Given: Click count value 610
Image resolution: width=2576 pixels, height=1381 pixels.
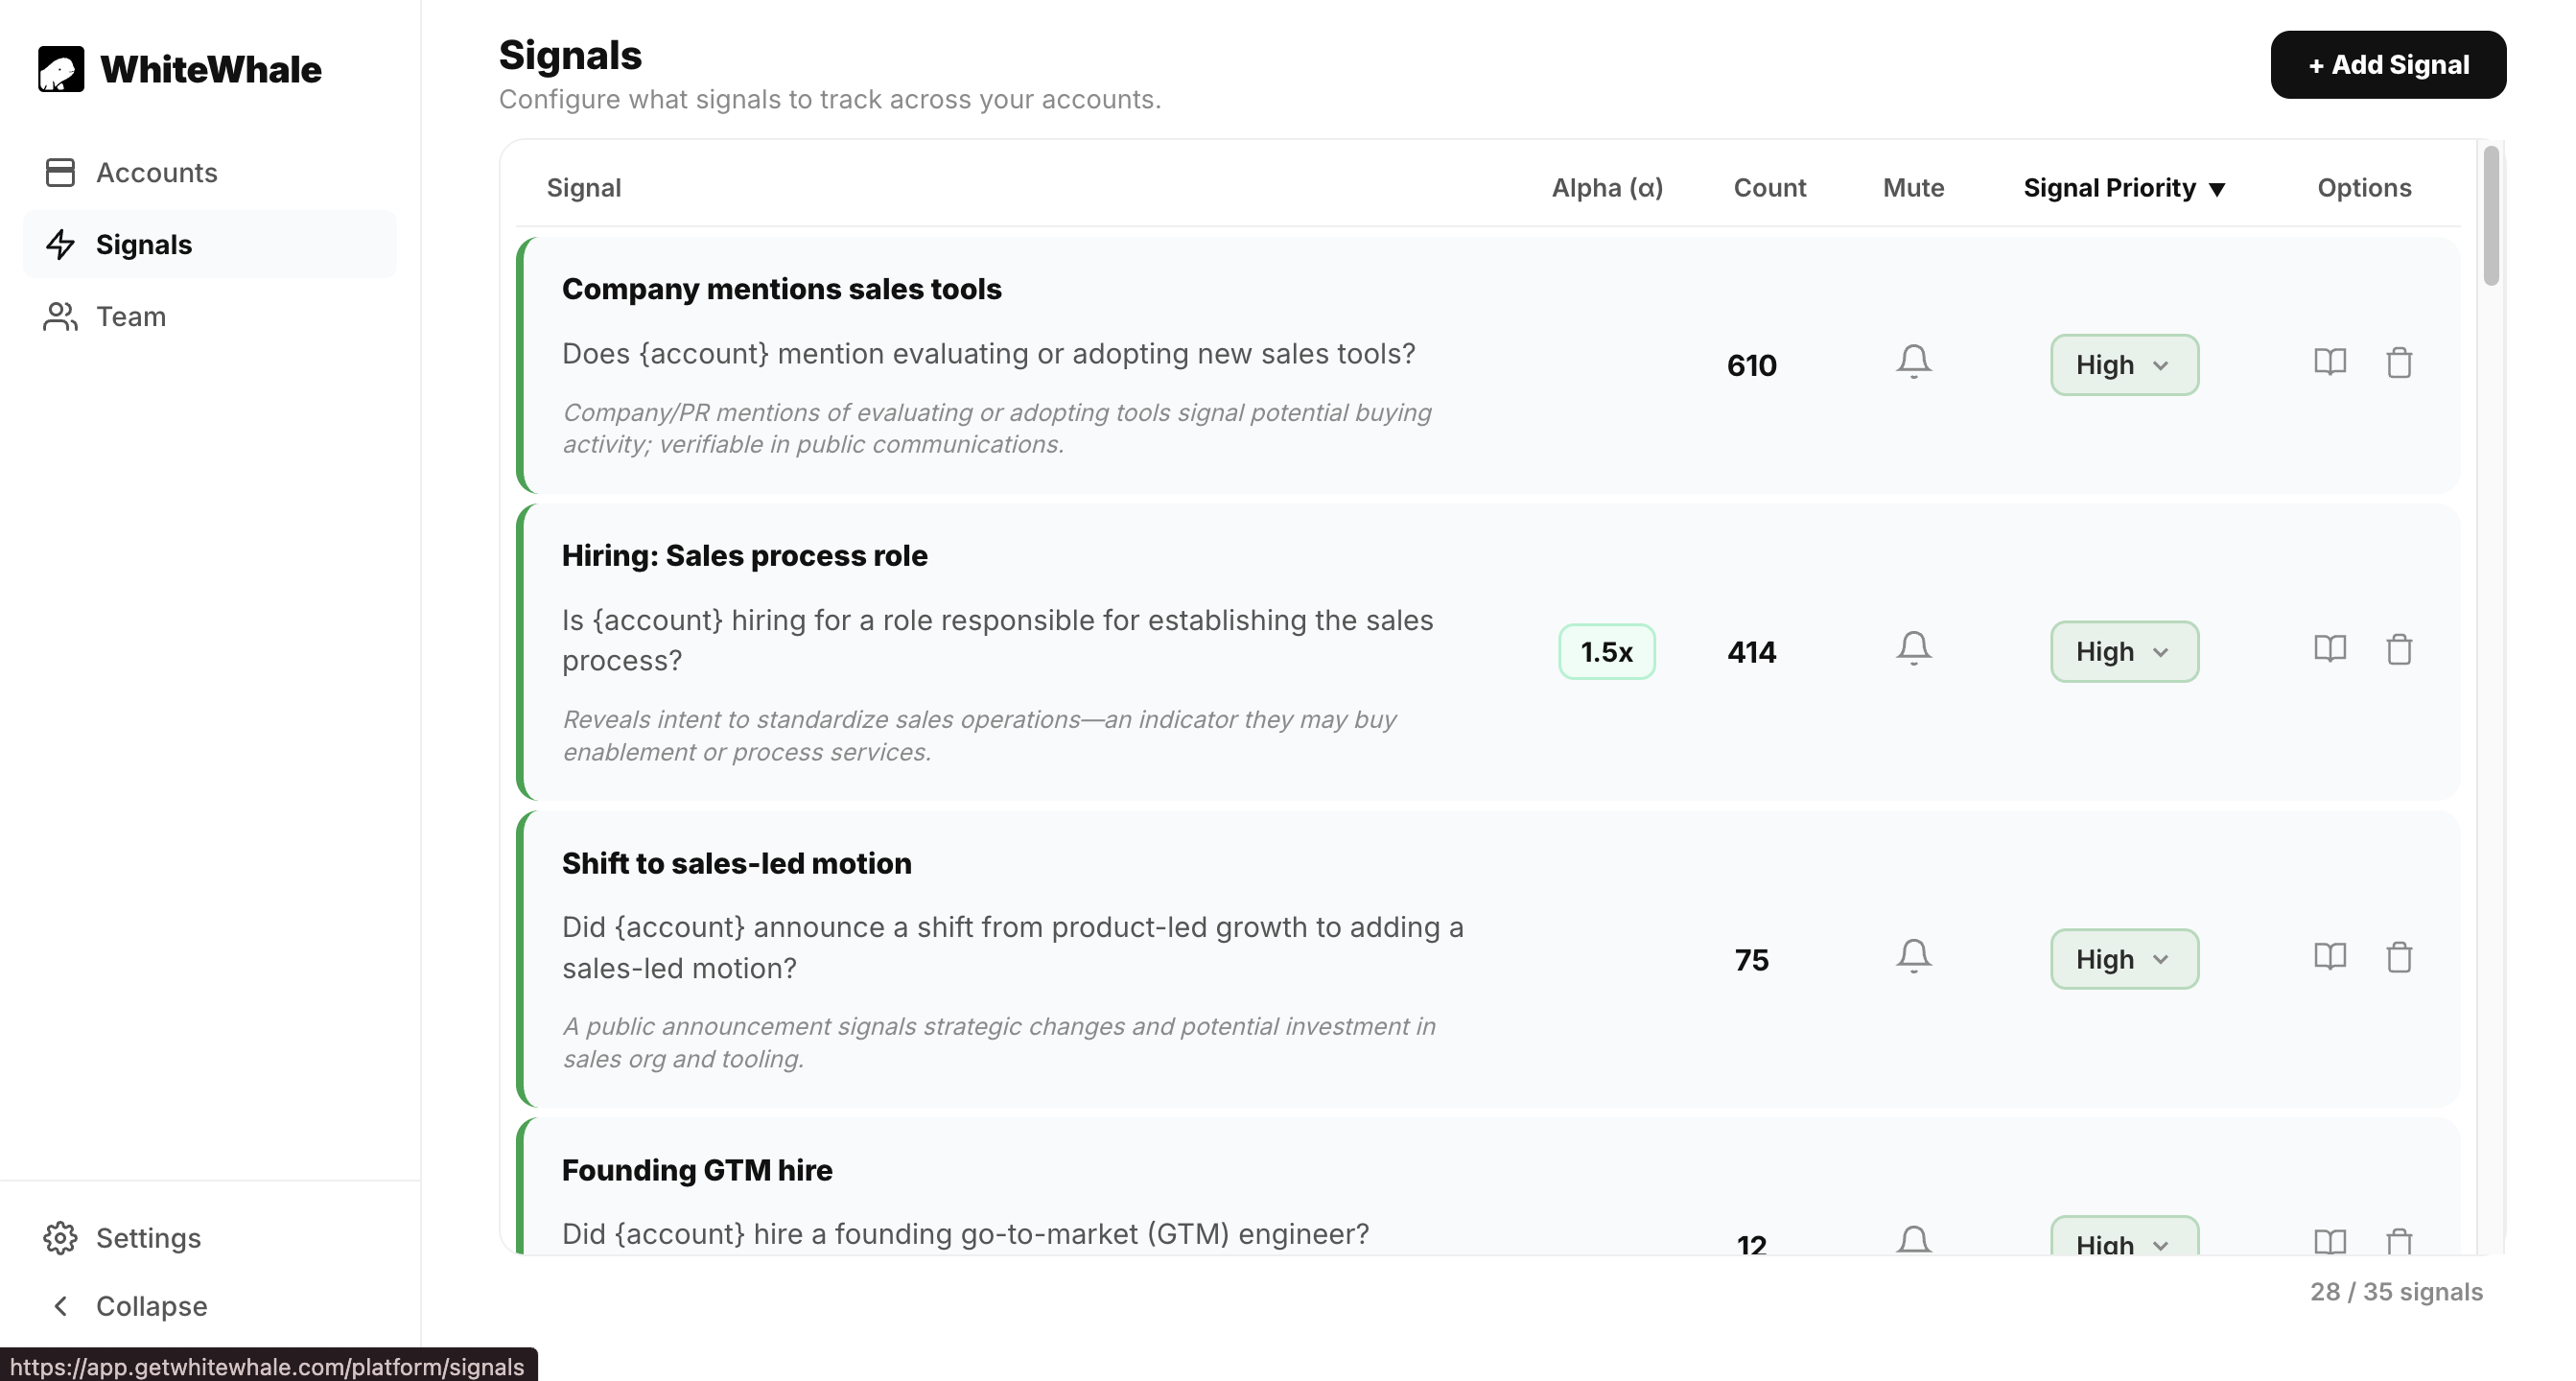Looking at the screenshot, I should tap(1751, 366).
